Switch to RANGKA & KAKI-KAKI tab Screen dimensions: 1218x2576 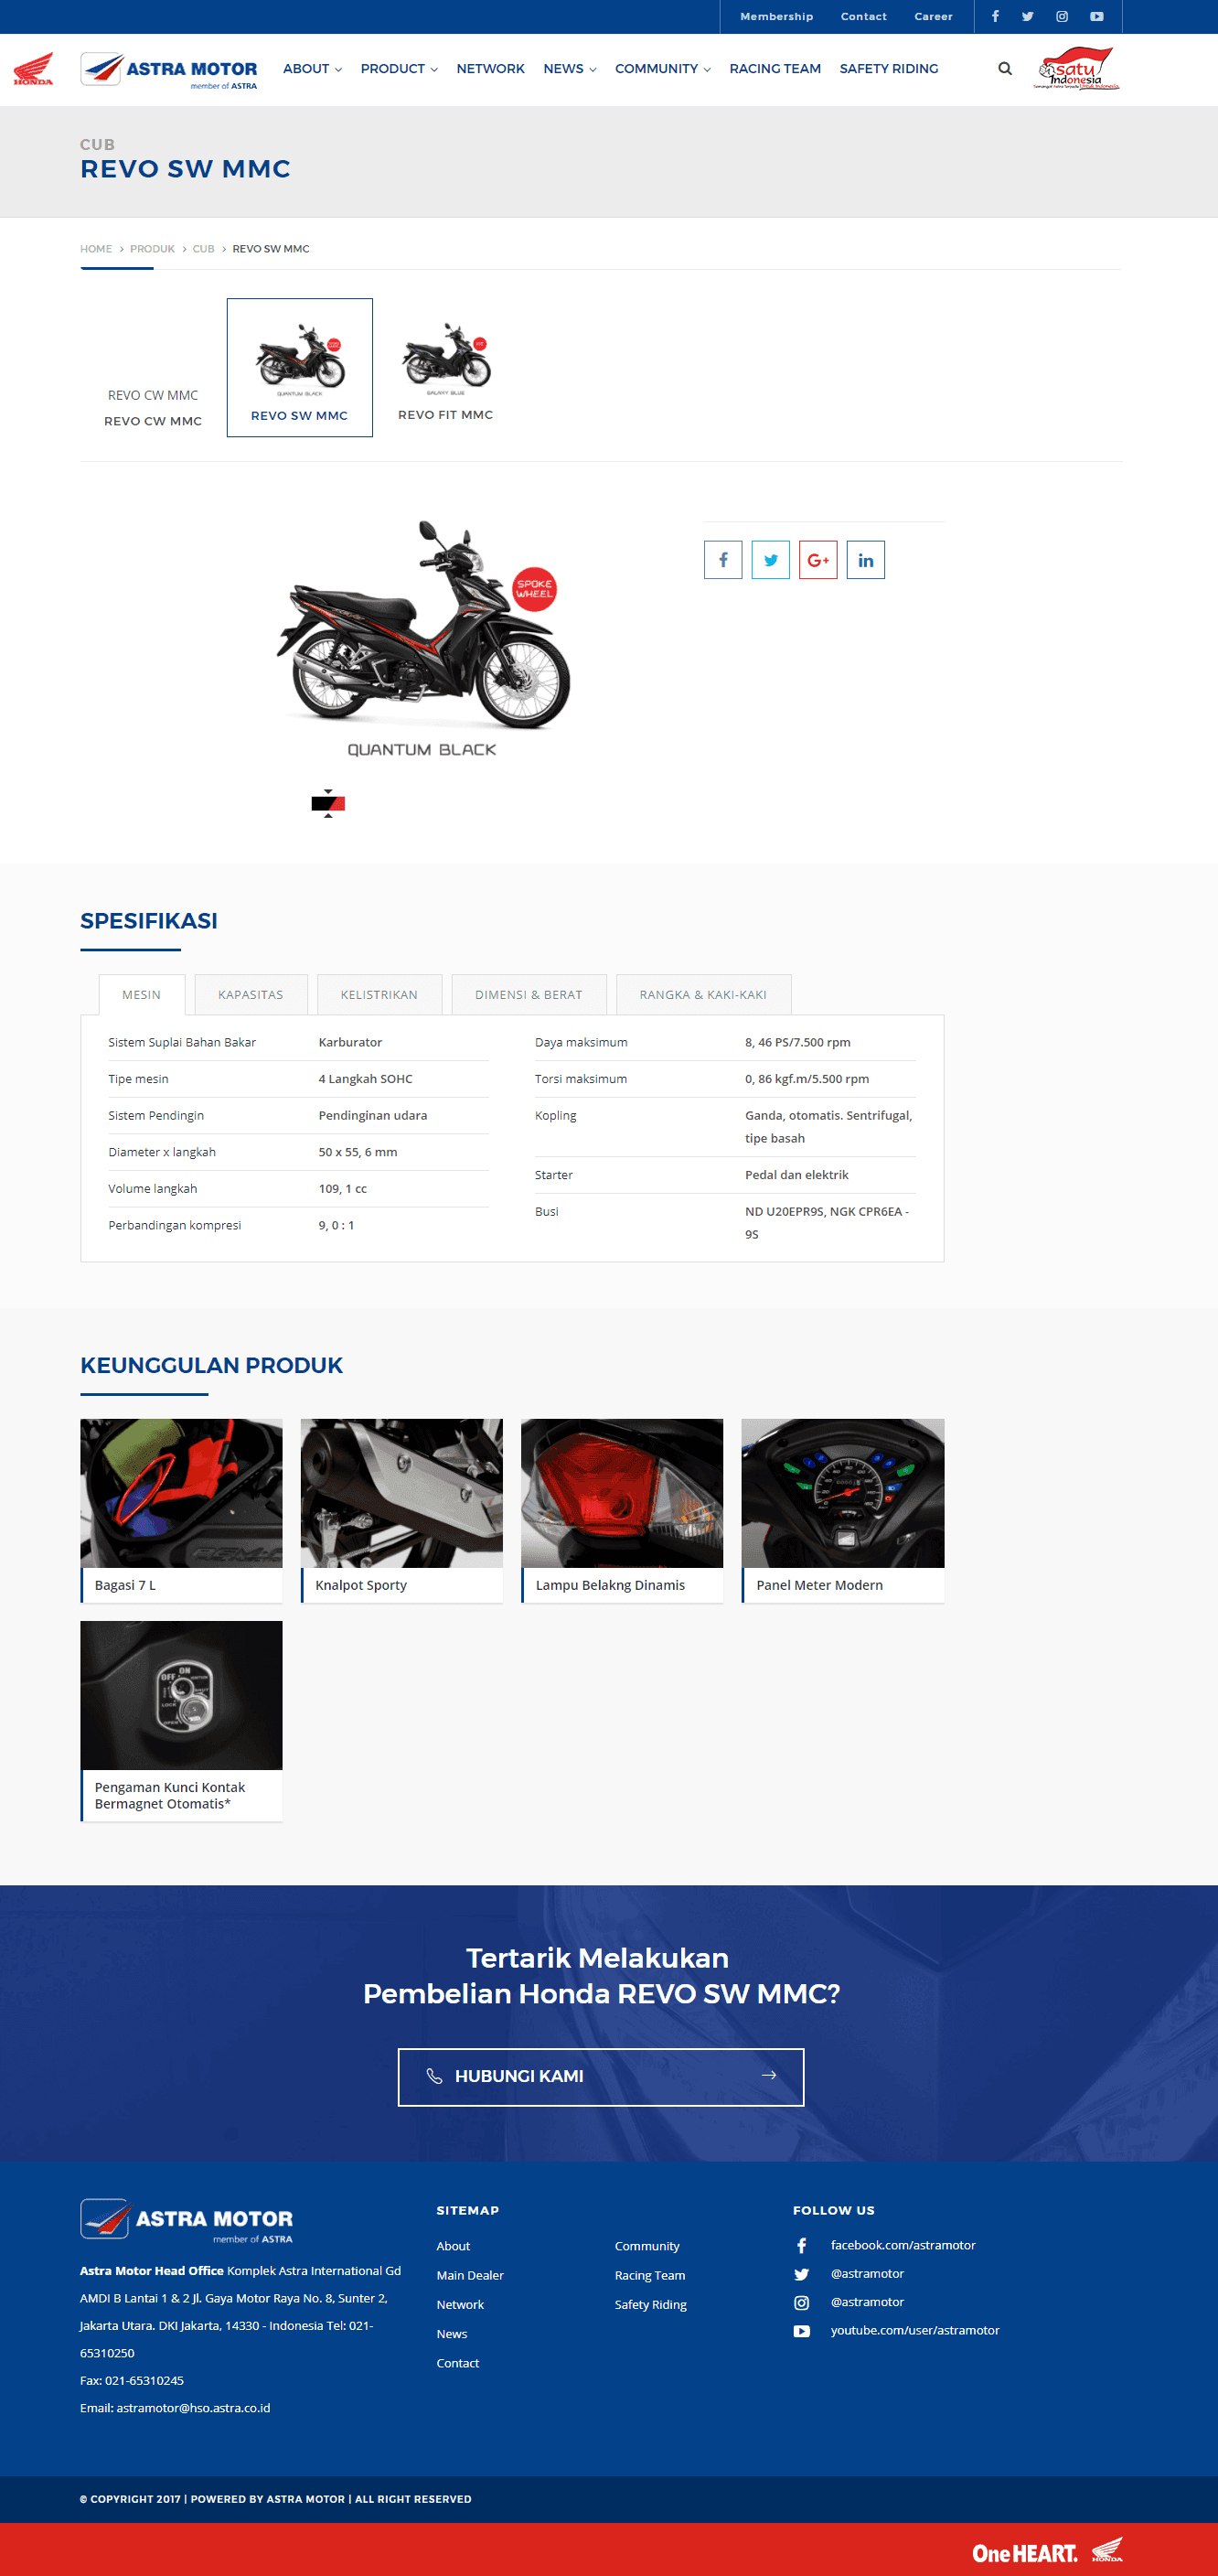(703, 995)
